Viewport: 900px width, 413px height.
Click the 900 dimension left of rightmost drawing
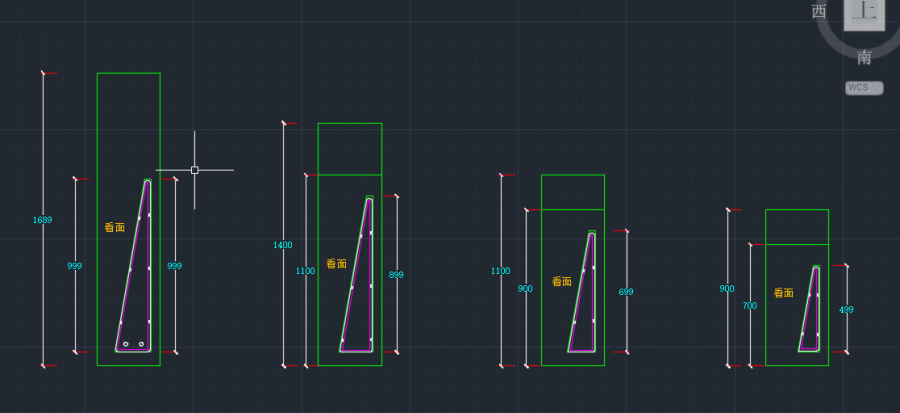[x=727, y=289]
